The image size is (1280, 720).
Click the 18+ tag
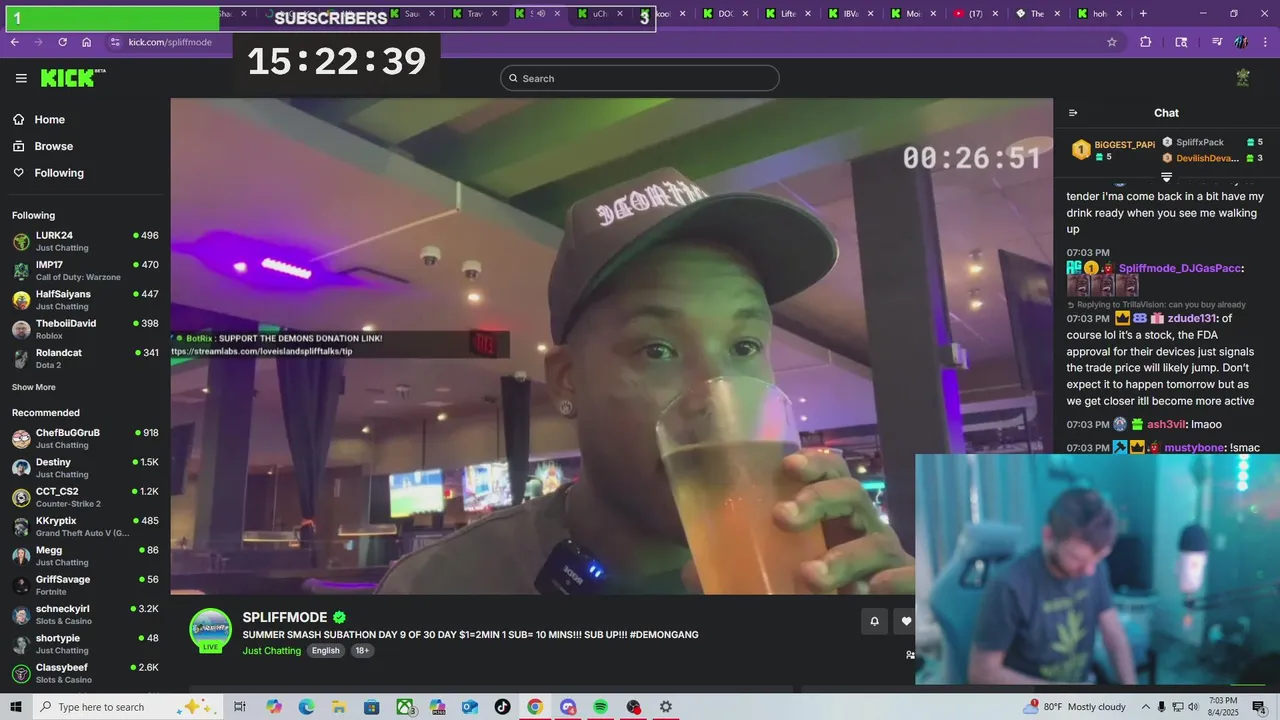click(x=362, y=650)
